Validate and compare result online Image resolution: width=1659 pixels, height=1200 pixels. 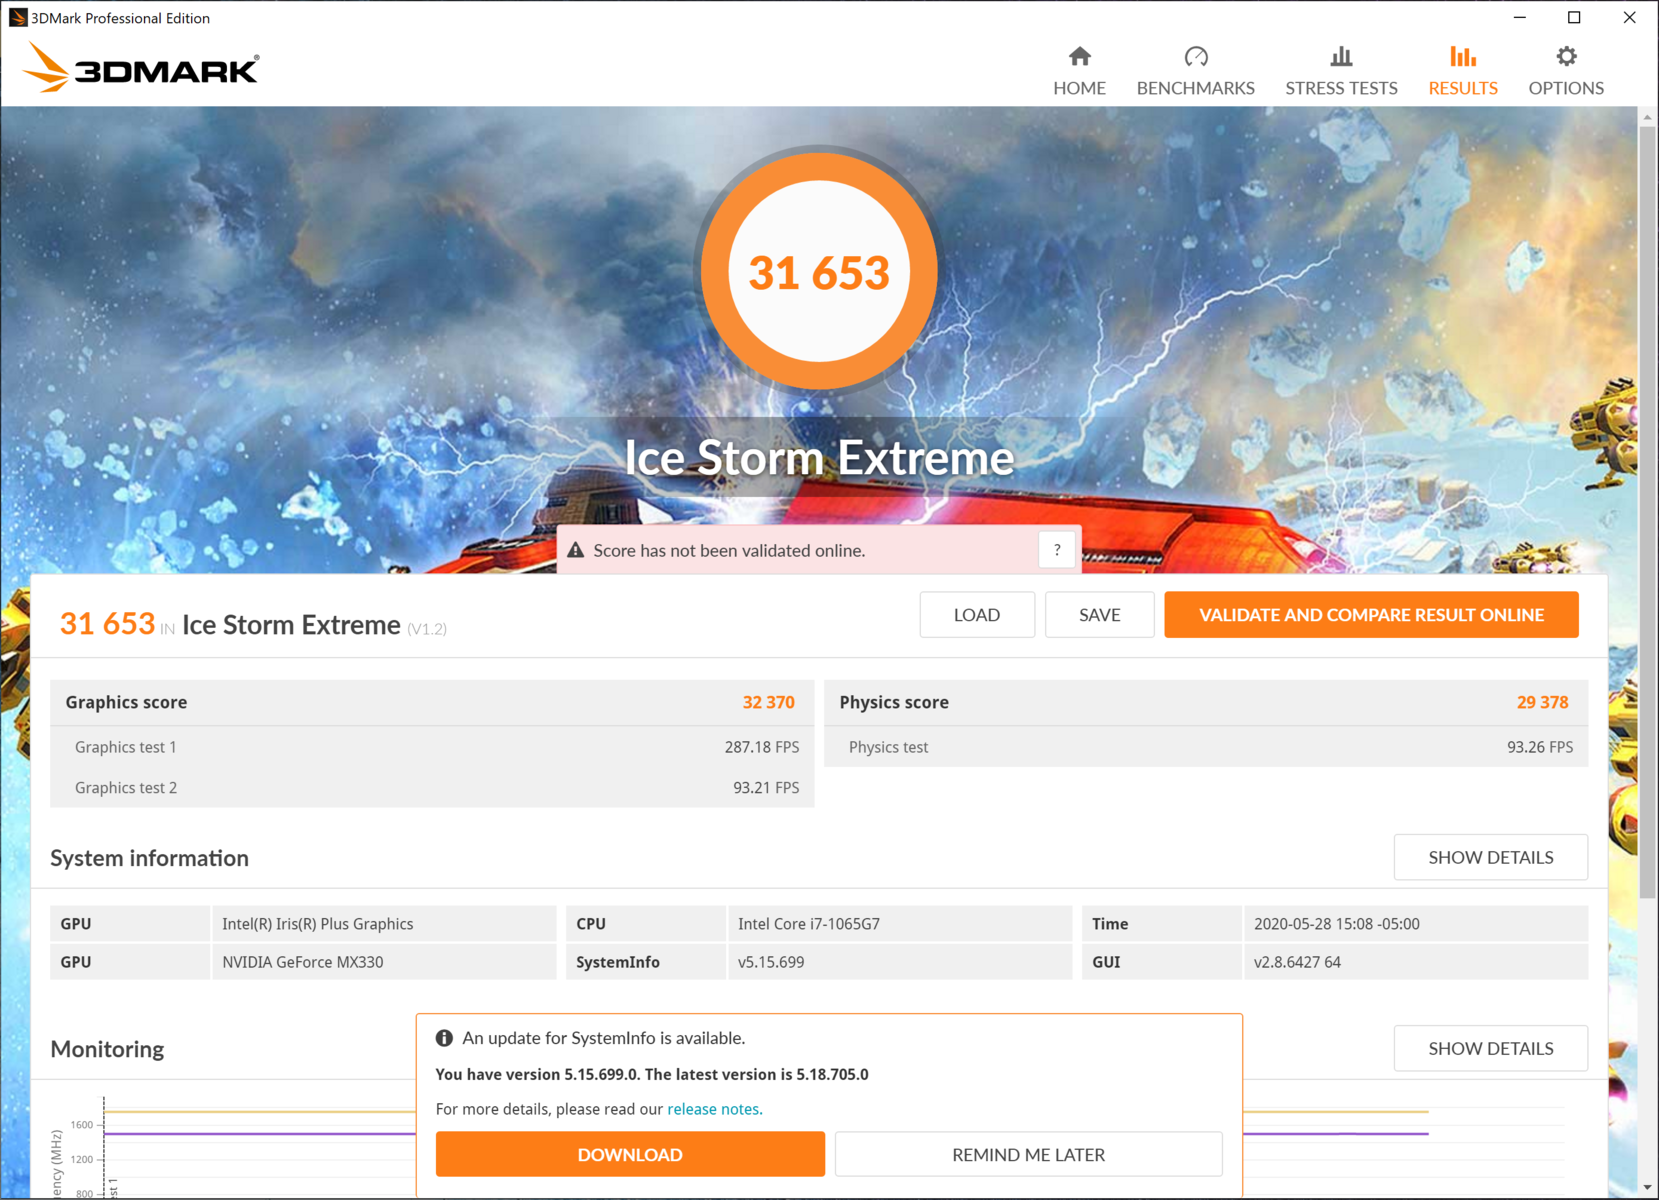tap(1371, 615)
